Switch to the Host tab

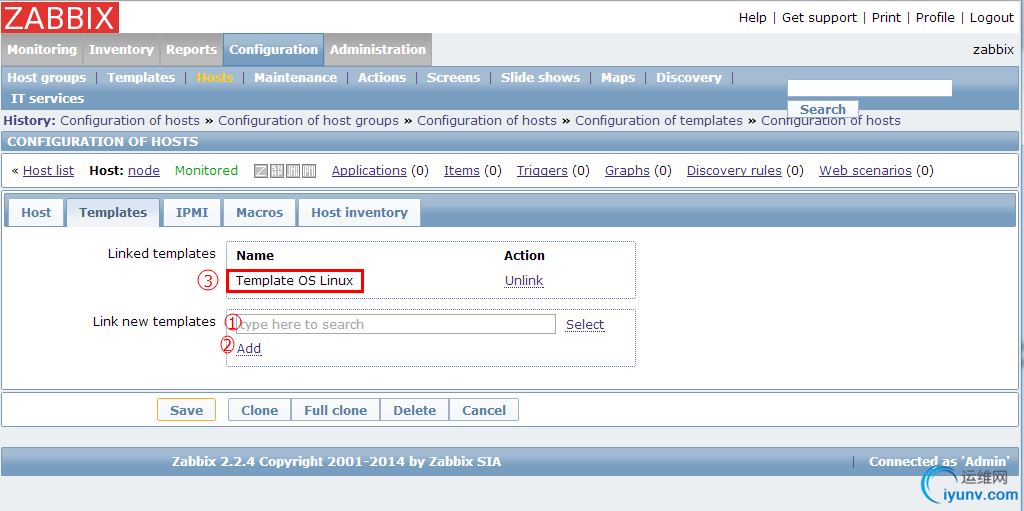[36, 212]
